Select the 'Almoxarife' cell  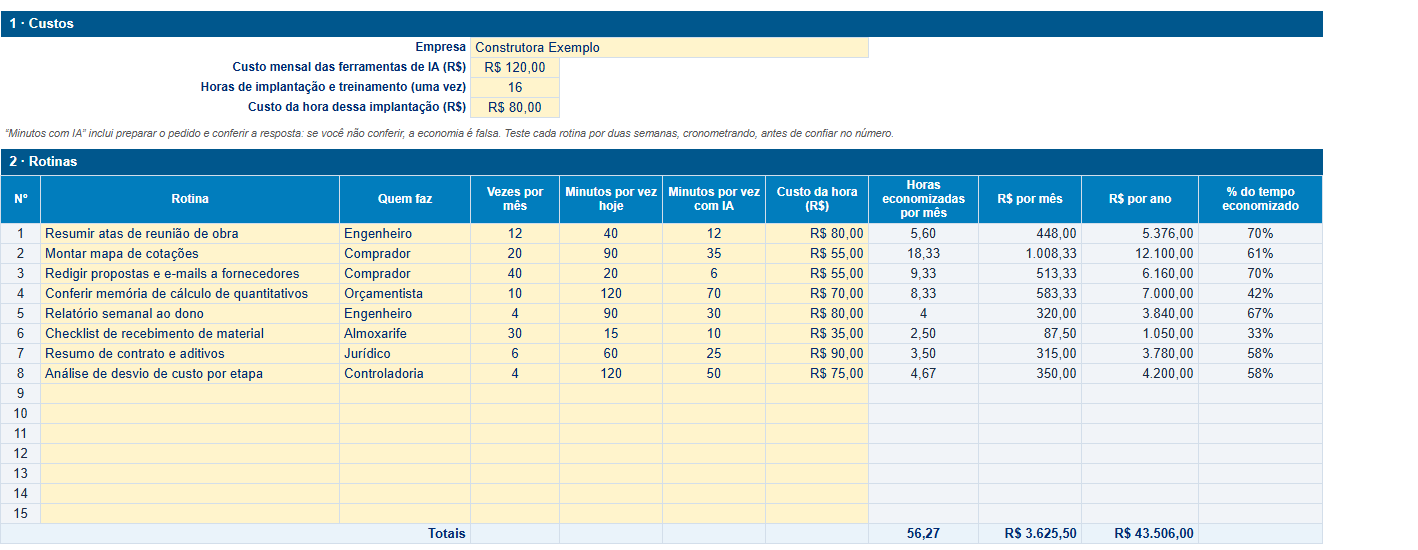405,333
